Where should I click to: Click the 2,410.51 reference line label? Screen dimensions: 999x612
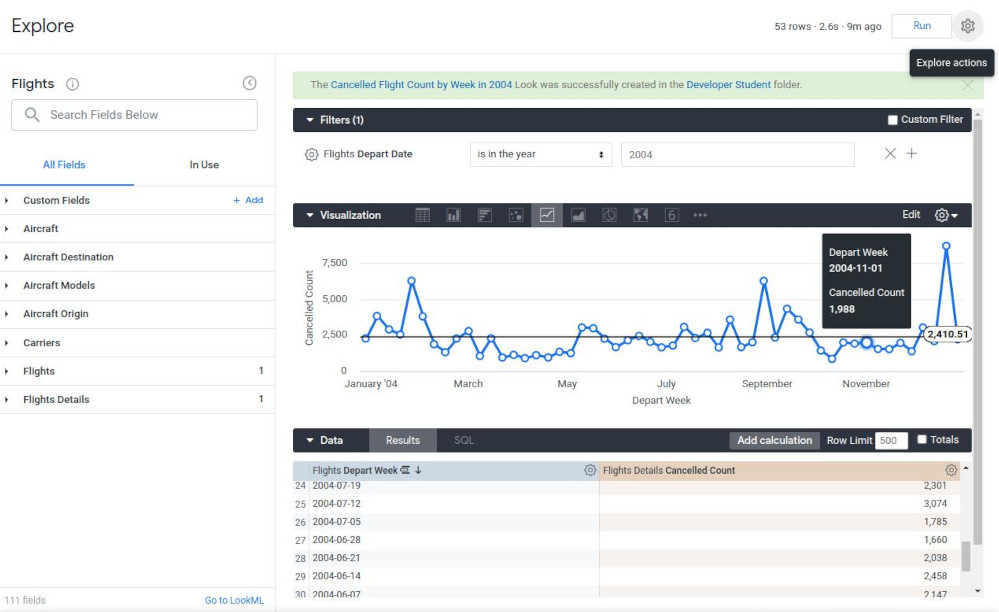point(947,334)
